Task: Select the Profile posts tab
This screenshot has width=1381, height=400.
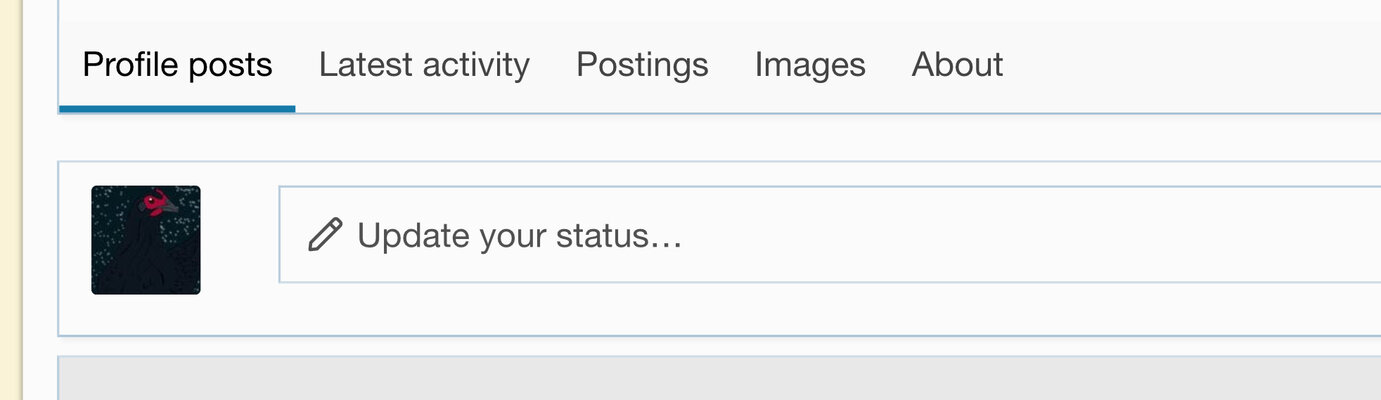Action: [177, 65]
